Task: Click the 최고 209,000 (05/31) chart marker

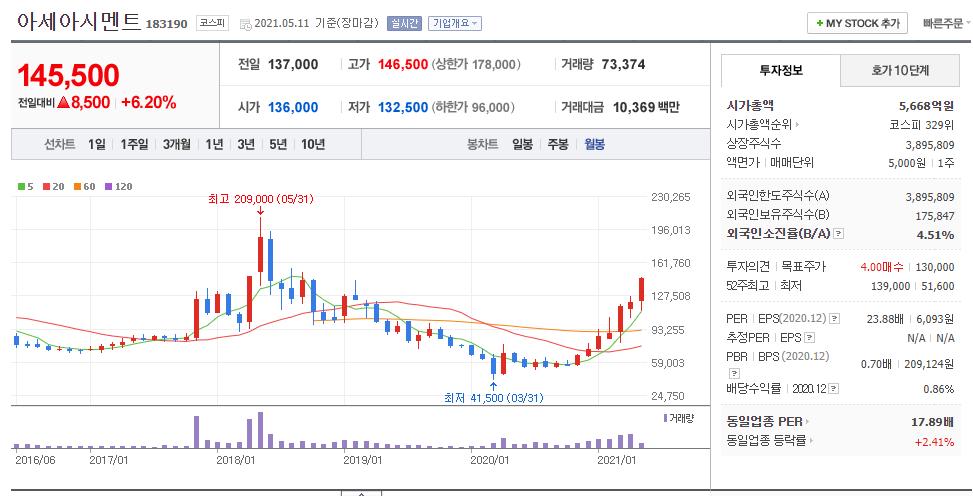Action: pos(261,199)
